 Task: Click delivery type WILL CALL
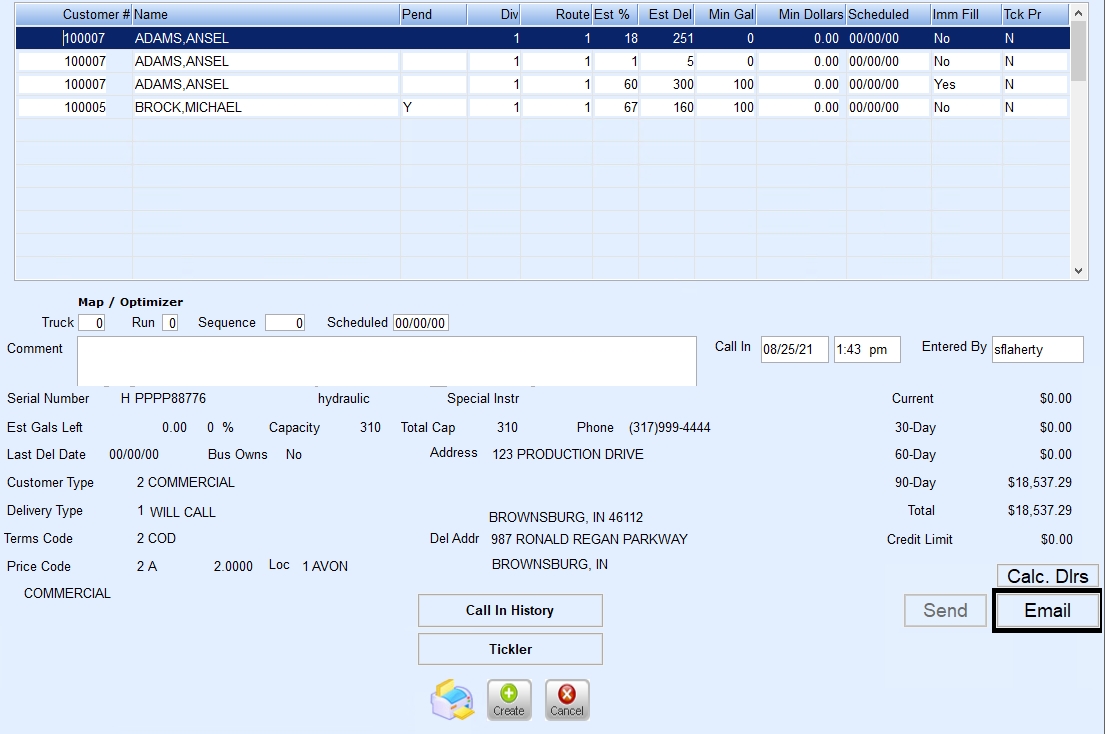183,512
